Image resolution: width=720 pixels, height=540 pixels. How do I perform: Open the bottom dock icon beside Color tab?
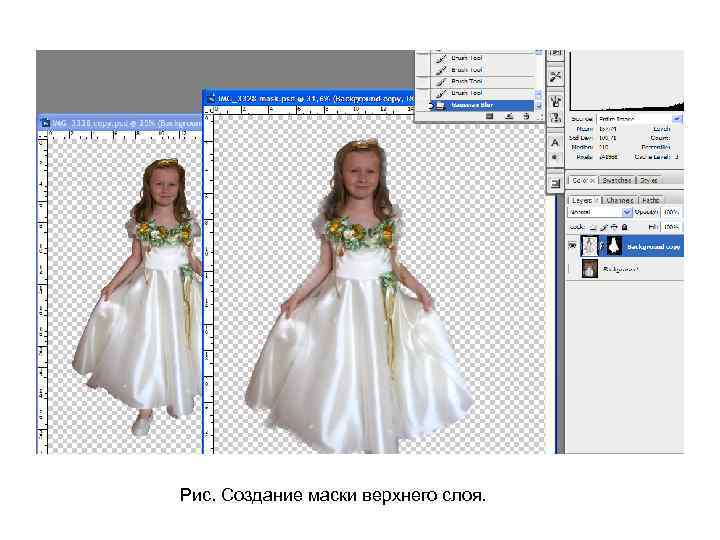click(555, 184)
